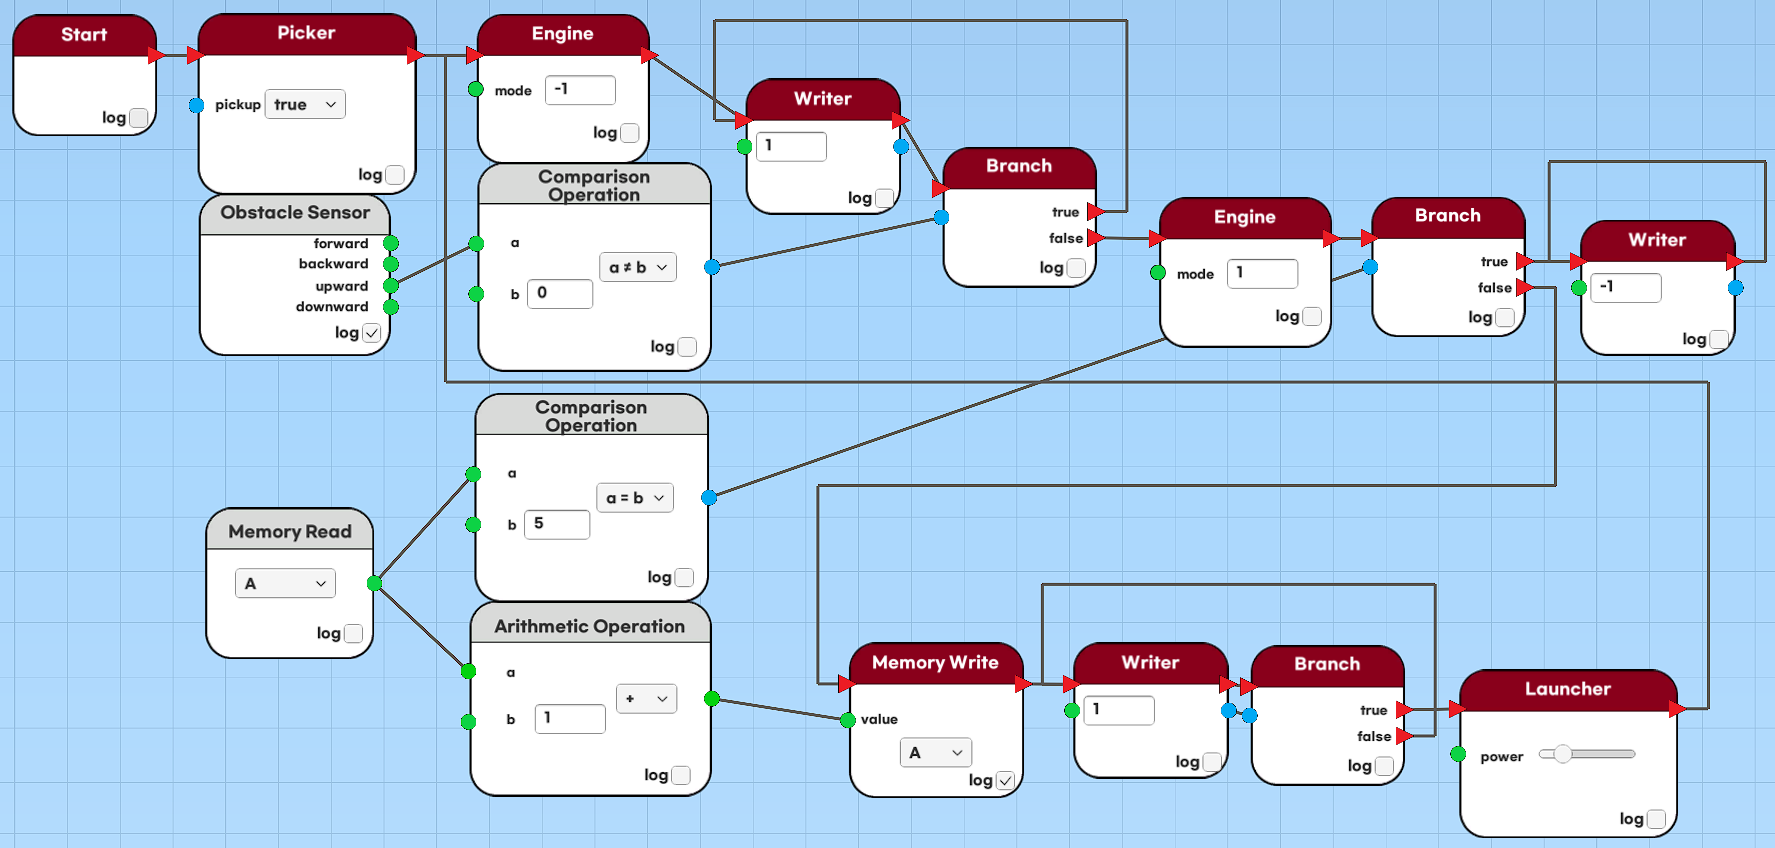Tick the log checkbox of the a=b Comparison
1775x848 pixels.
coord(684,577)
